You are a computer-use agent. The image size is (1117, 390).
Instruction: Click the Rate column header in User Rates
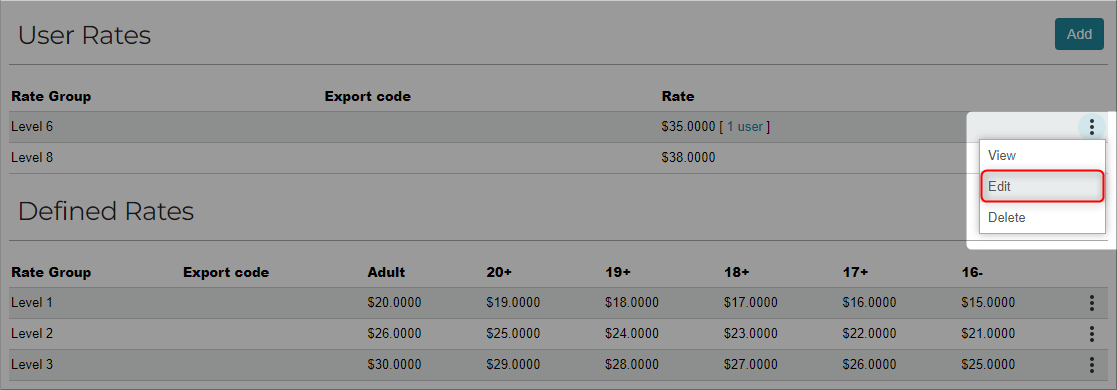point(677,96)
